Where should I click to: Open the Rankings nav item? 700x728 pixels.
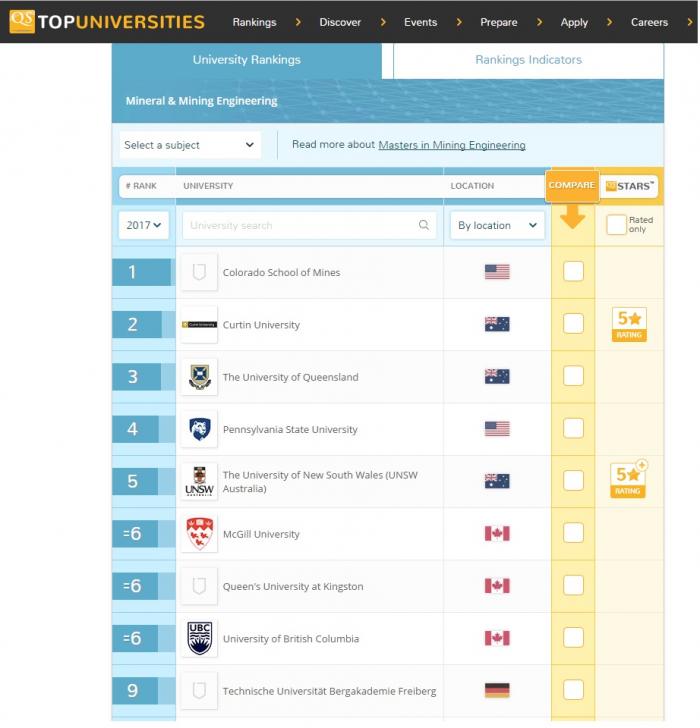coord(254,22)
